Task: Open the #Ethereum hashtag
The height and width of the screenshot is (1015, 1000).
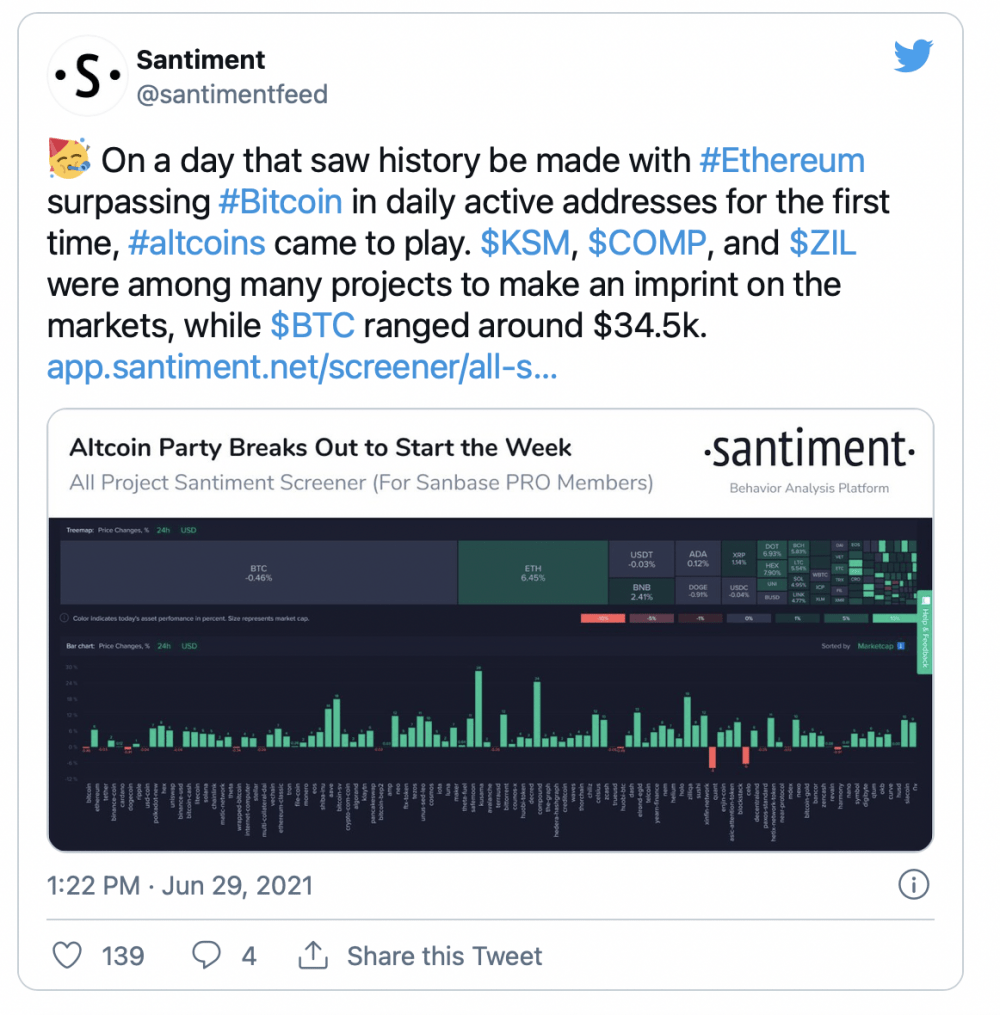Action: [782, 161]
